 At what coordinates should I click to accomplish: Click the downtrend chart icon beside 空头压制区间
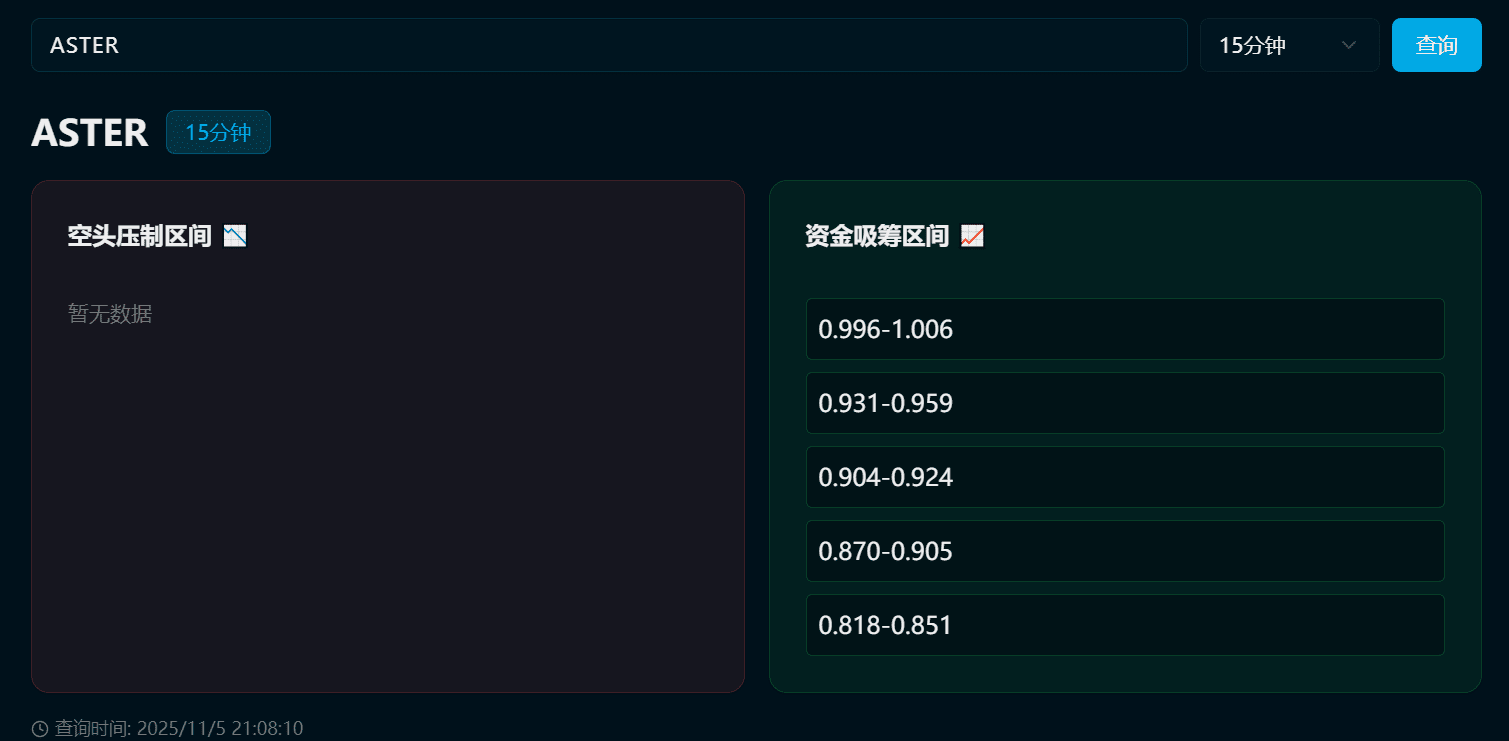point(235,236)
